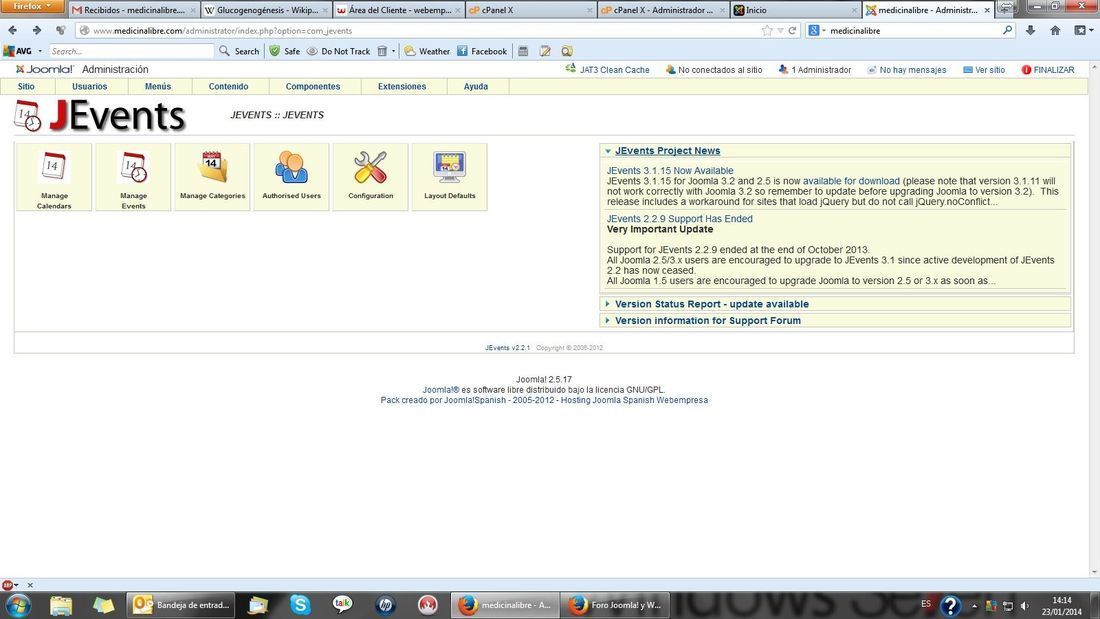Viewport: 1100px width, 619px height.
Task: Click No hay mensajes link
Action: [x=906, y=69]
